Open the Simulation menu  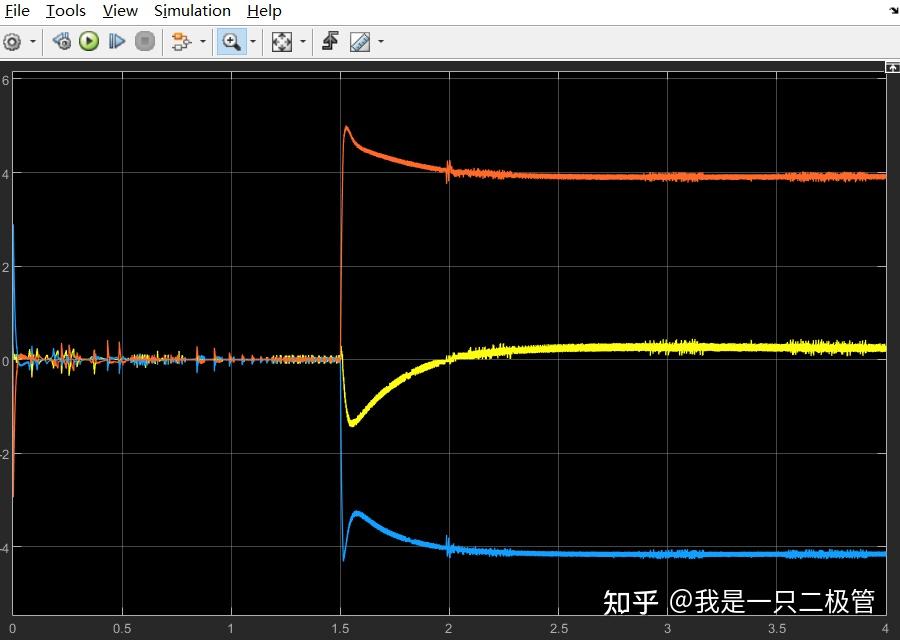pos(192,11)
